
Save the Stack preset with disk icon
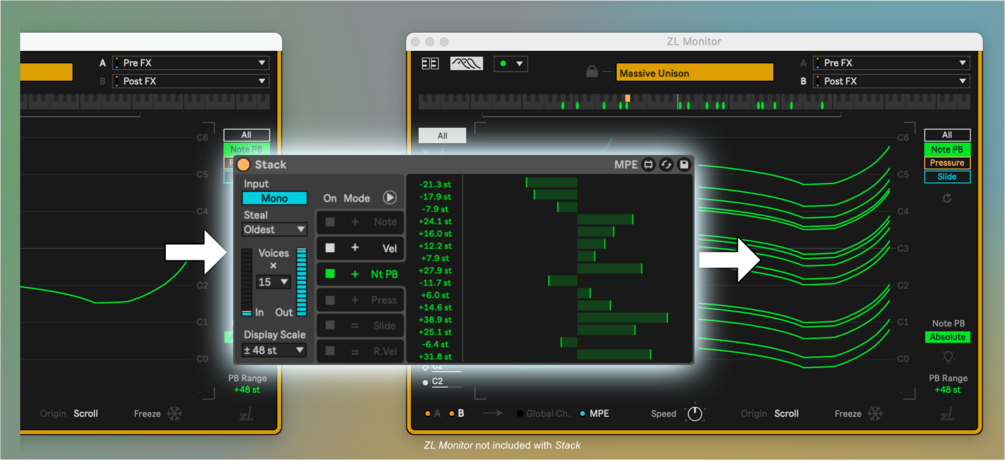684,165
